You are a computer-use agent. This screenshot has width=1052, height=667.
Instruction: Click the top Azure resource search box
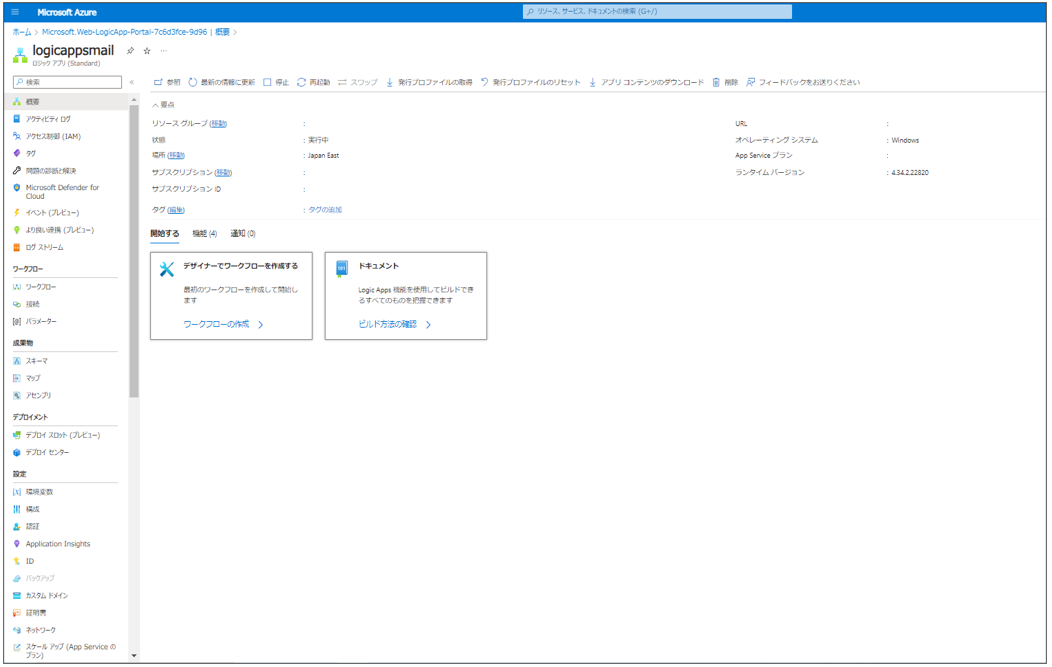657,12
